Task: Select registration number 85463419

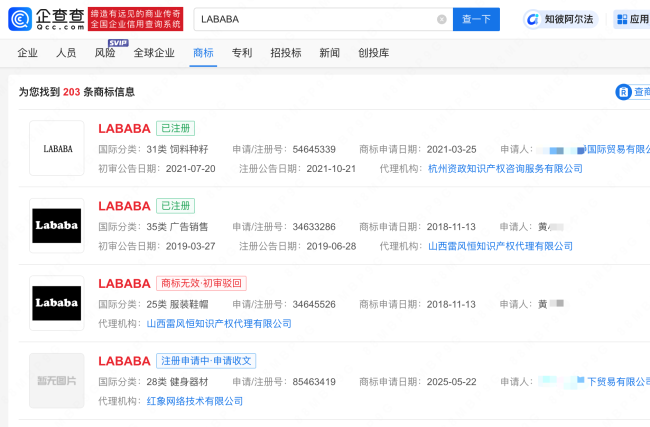Action: pos(314,382)
